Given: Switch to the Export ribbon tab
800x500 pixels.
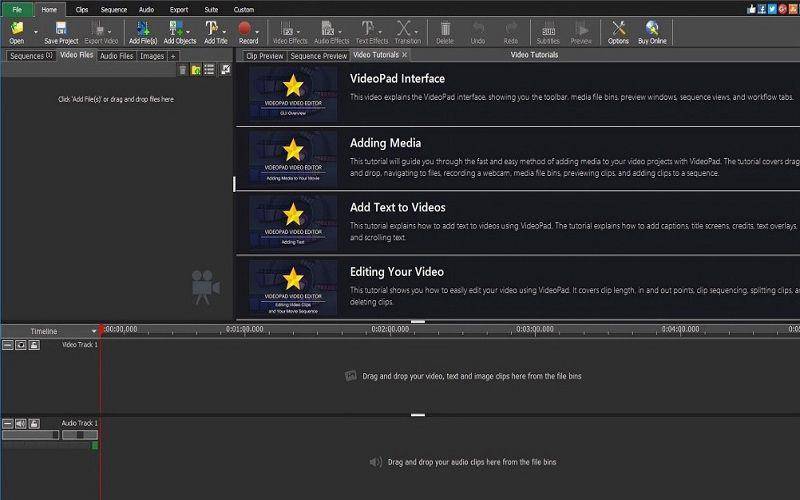Looking at the screenshot, I should click(179, 10).
